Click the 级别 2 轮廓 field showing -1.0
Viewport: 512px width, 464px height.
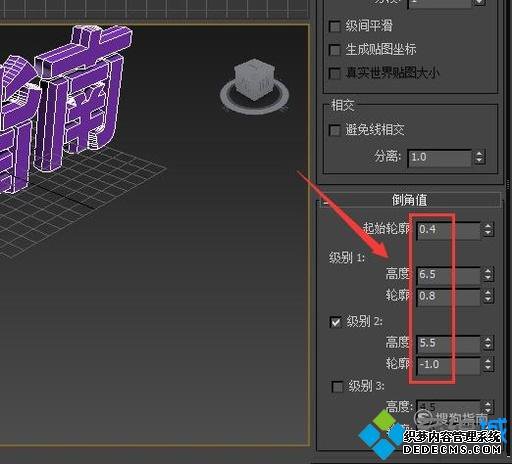449,365
